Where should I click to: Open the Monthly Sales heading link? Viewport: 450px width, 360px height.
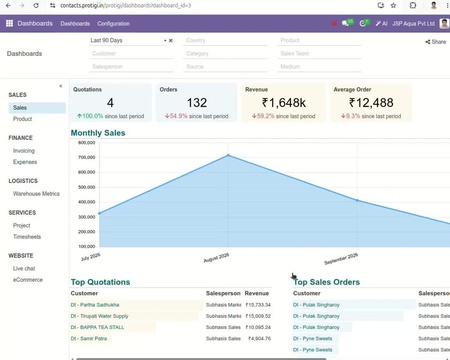pos(98,133)
